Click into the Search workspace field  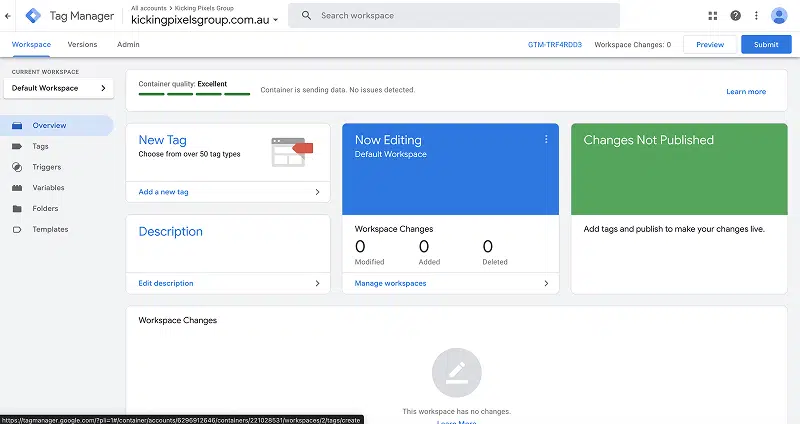pos(454,16)
